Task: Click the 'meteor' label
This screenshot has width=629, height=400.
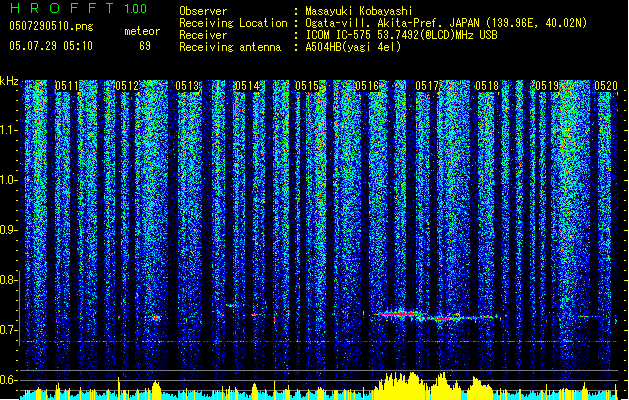Action: pyautogui.click(x=142, y=31)
